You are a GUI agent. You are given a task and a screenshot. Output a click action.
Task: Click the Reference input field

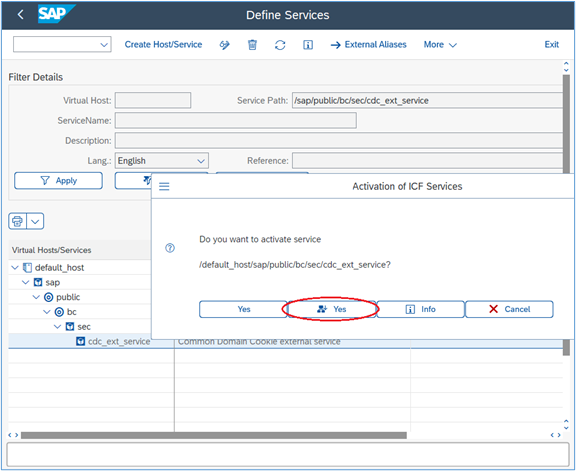(427, 161)
